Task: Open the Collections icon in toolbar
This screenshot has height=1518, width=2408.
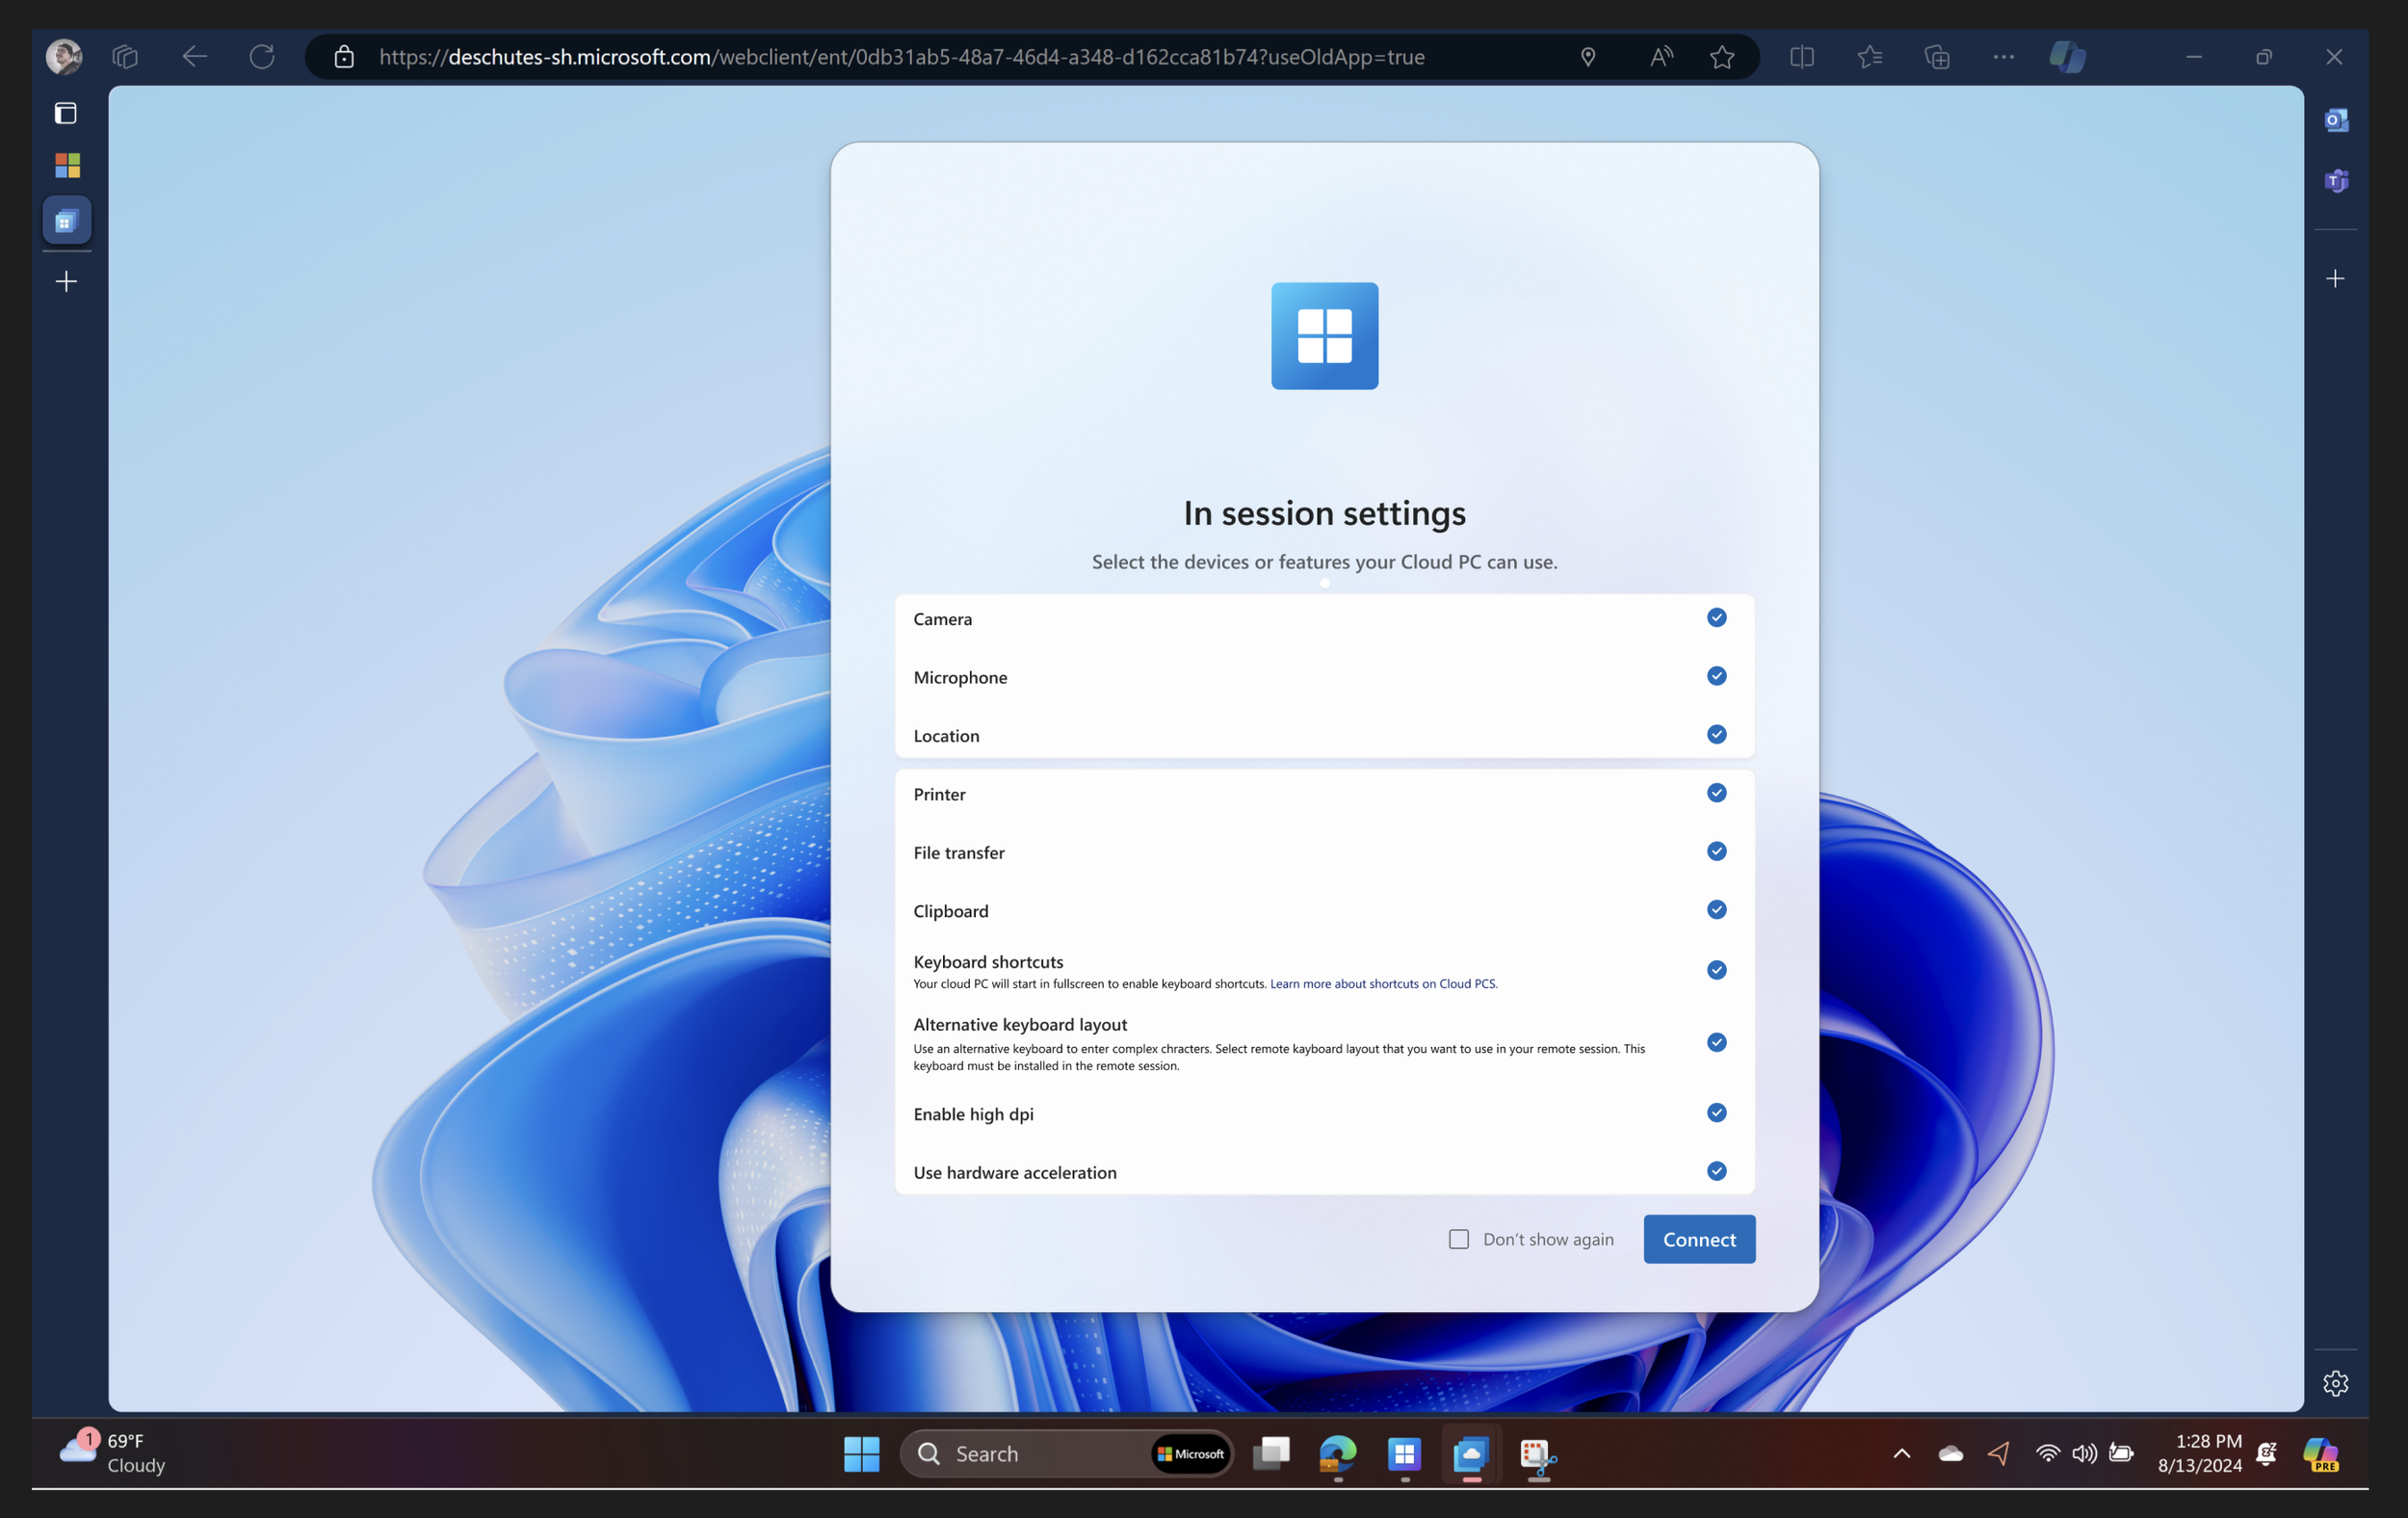Action: tap(1937, 57)
